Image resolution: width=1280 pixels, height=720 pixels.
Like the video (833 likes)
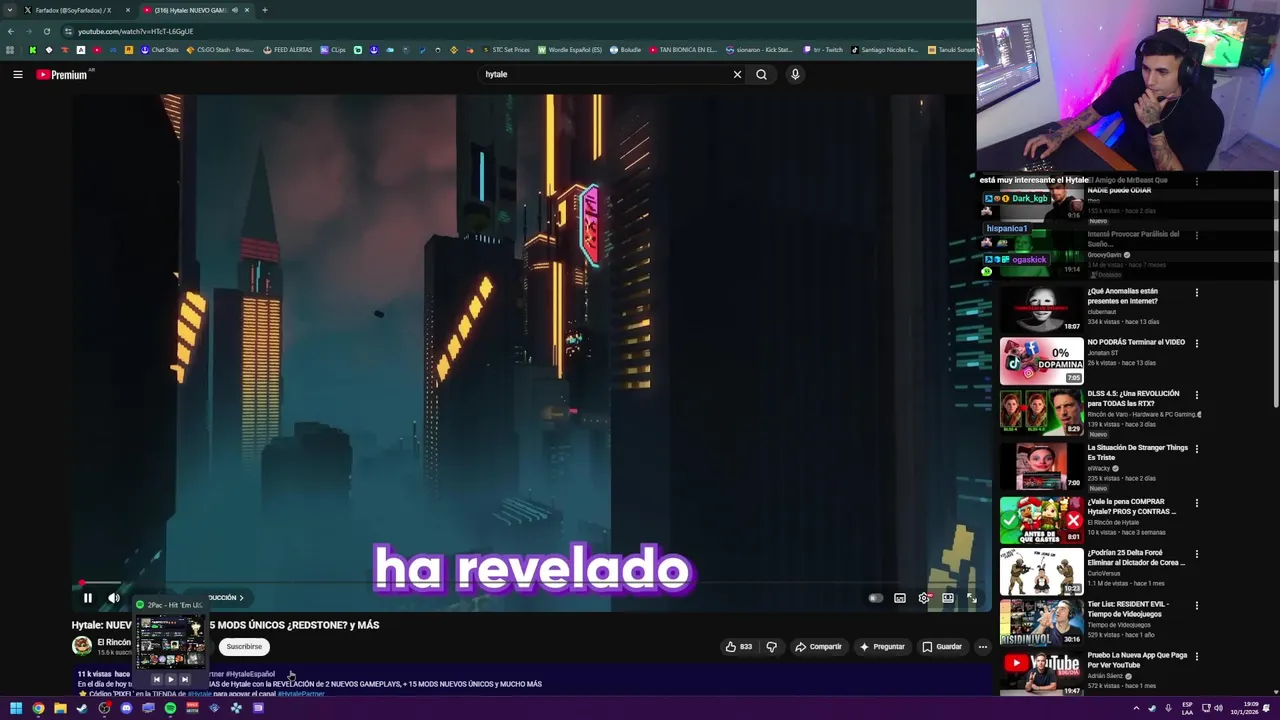pyautogui.click(x=738, y=647)
